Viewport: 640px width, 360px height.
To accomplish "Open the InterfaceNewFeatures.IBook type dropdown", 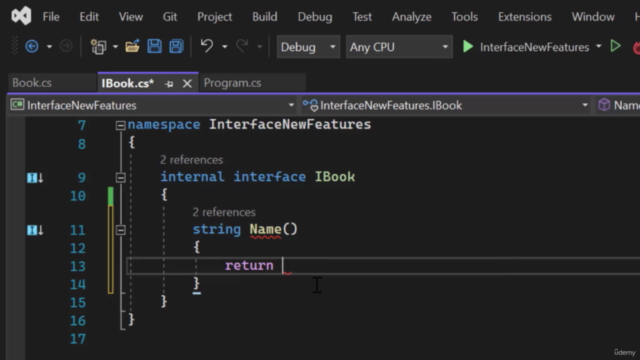I will point(446,105).
